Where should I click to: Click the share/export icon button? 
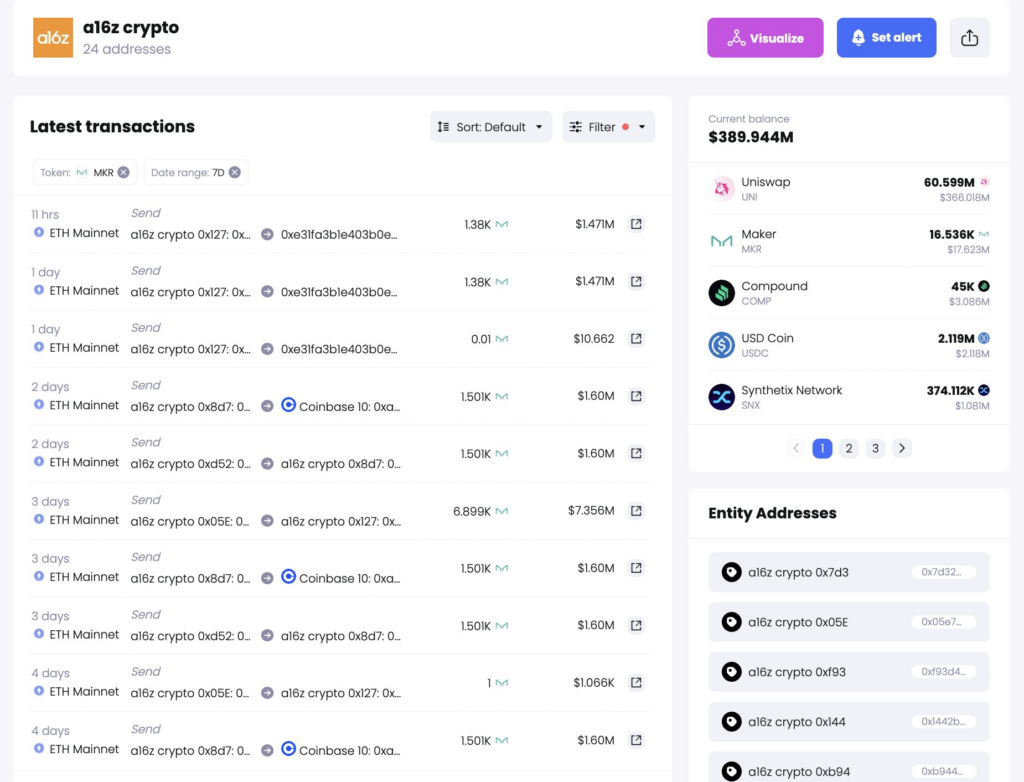click(969, 38)
